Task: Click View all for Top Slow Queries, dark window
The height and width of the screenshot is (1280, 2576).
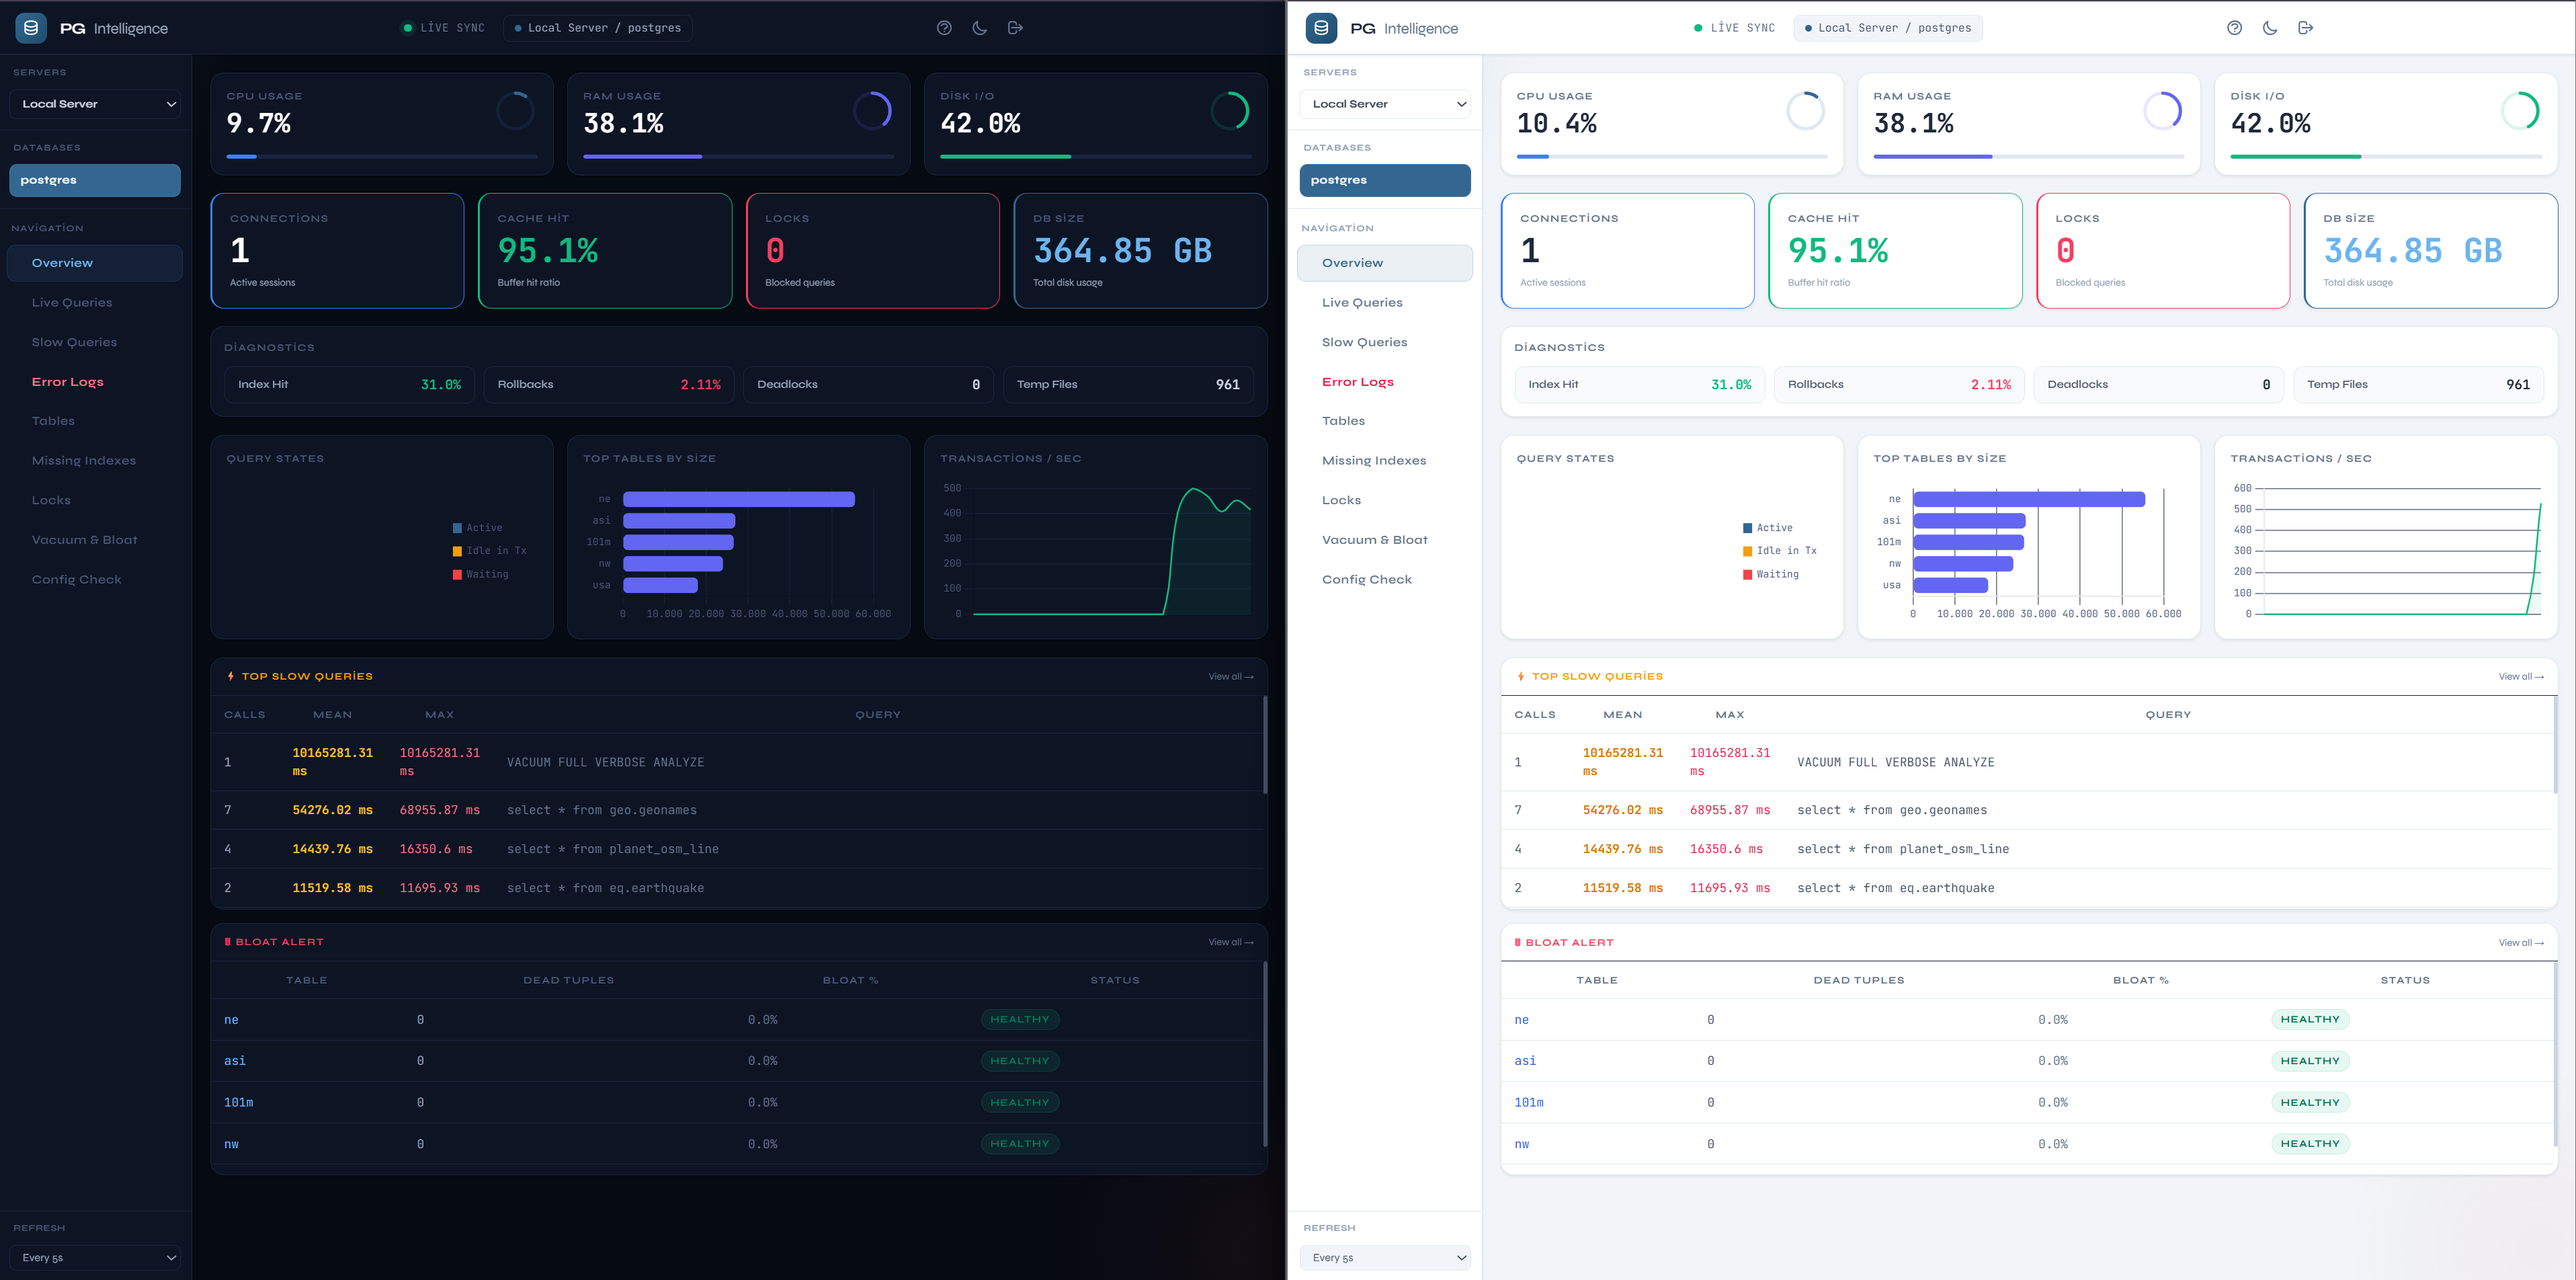Action: point(1230,677)
